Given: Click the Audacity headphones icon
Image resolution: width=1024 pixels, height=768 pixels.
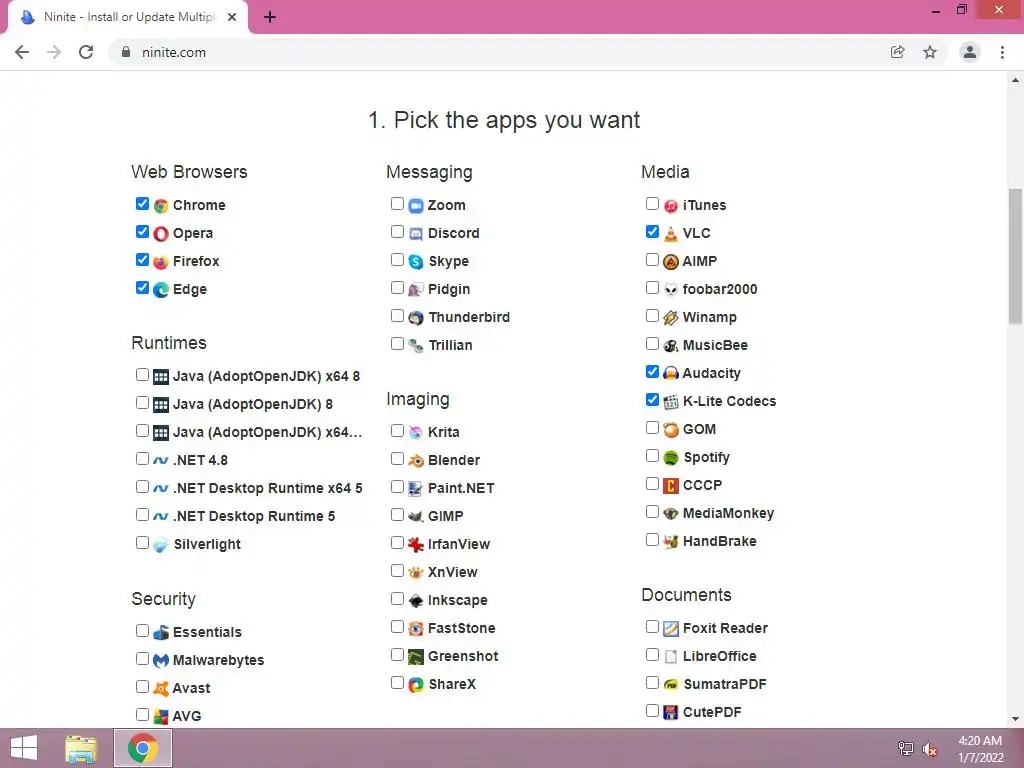Looking at the screenshot, I should pos(671,374).
